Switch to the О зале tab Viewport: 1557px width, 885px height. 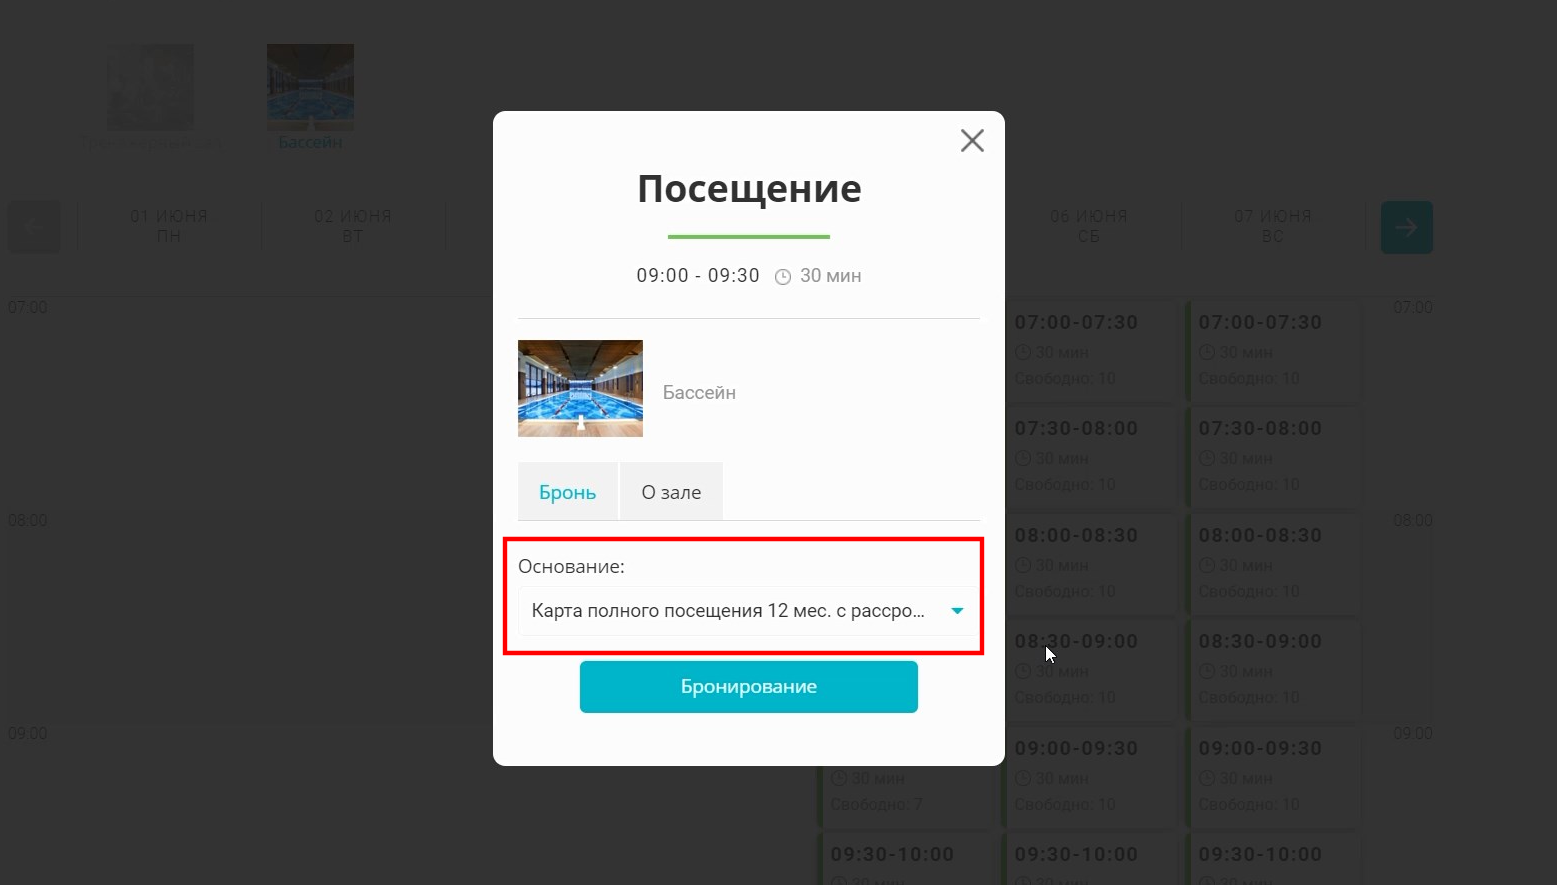click(671, 492)
